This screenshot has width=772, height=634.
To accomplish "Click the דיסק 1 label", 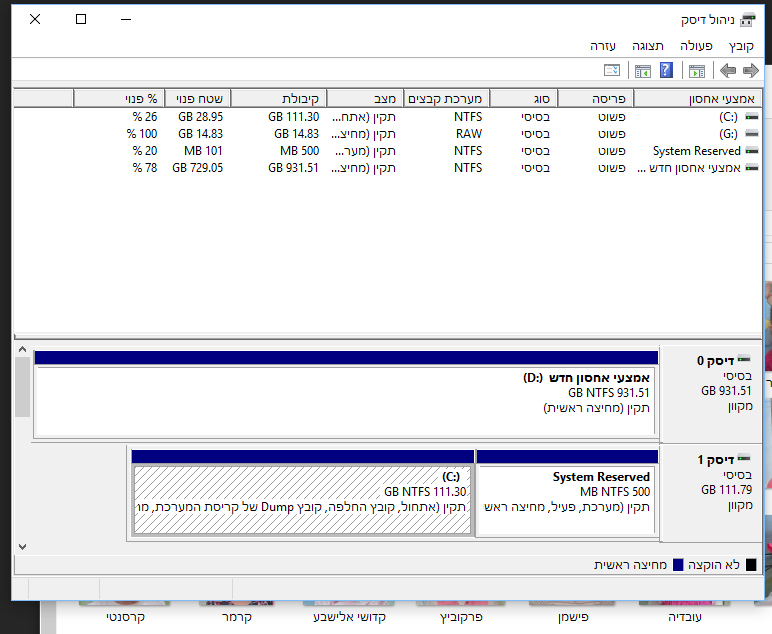I will 715,460.
